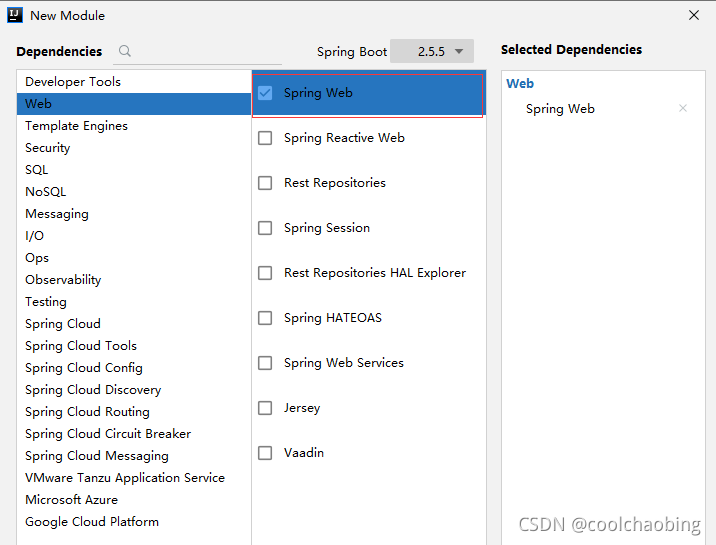
Task: Click the Spring HATEOAS label
Action: 333,318
